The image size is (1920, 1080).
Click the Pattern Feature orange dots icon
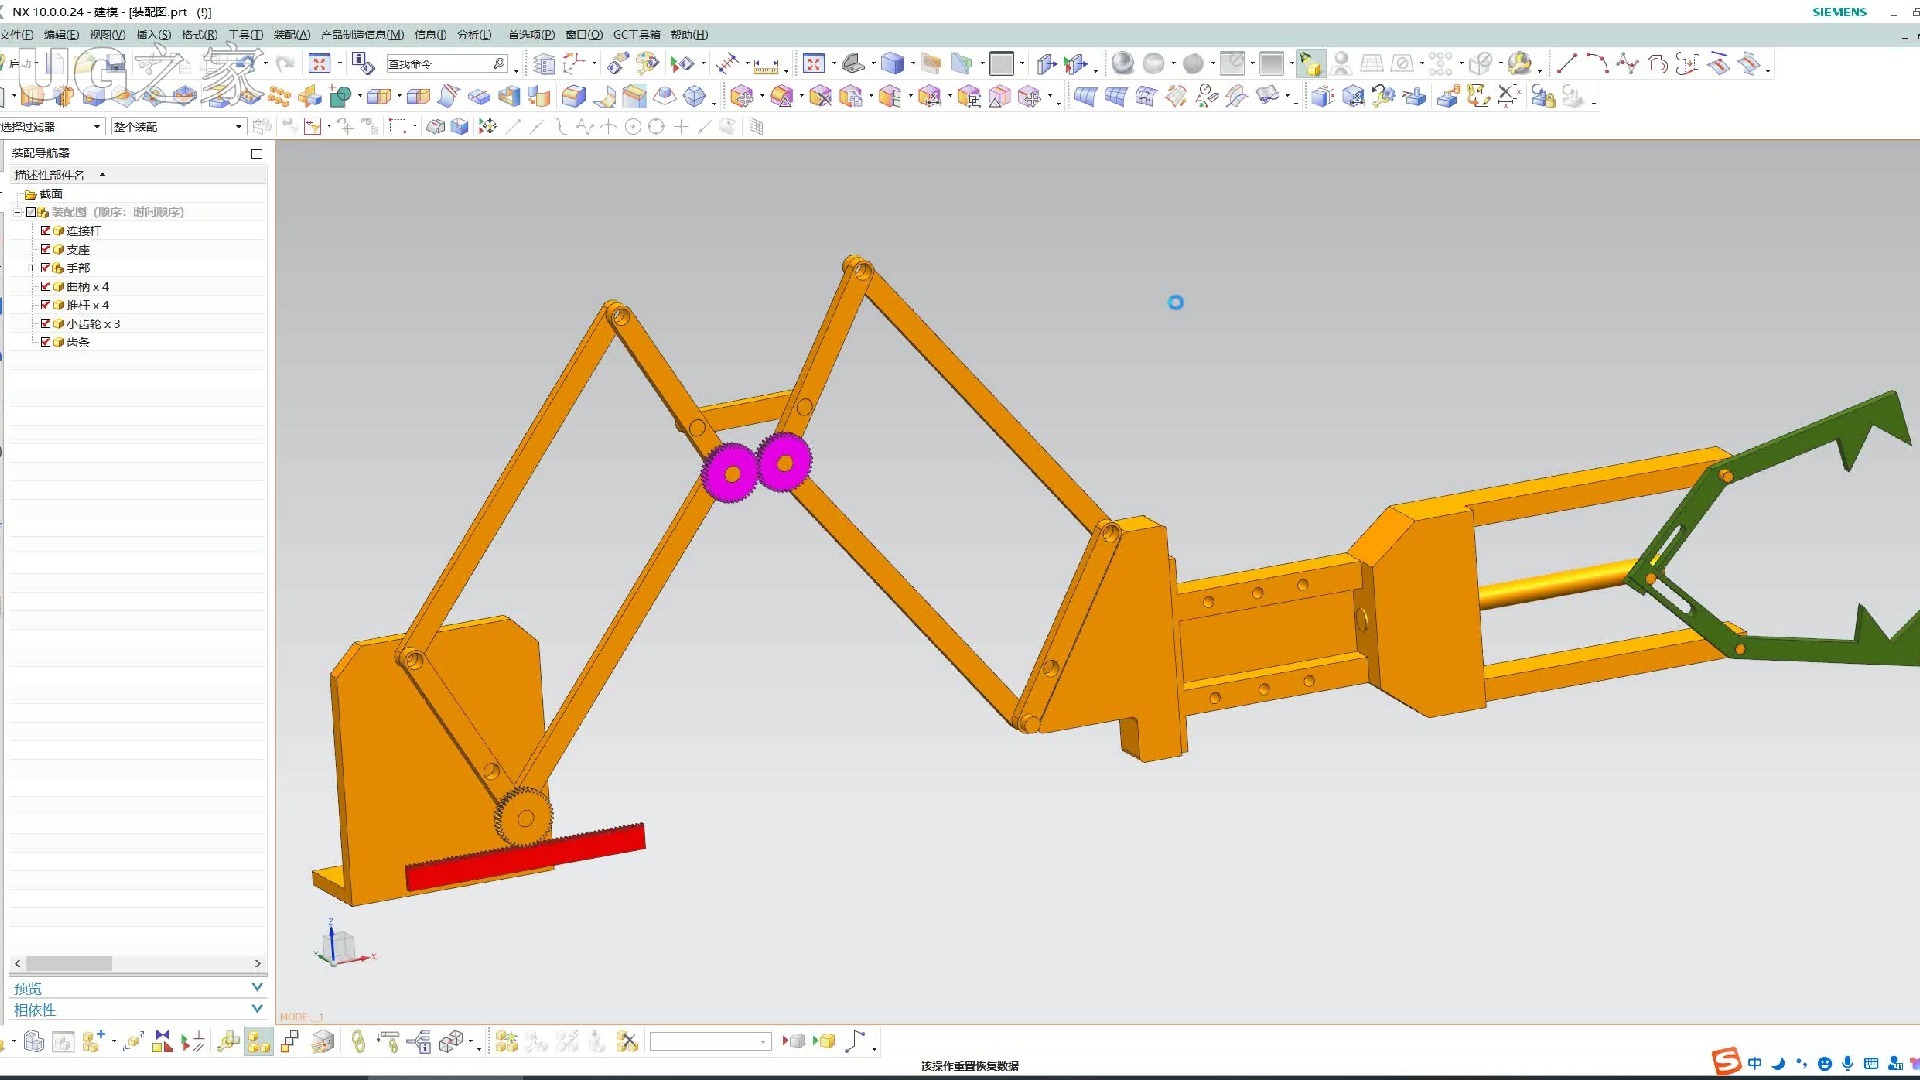pos(279,97)
